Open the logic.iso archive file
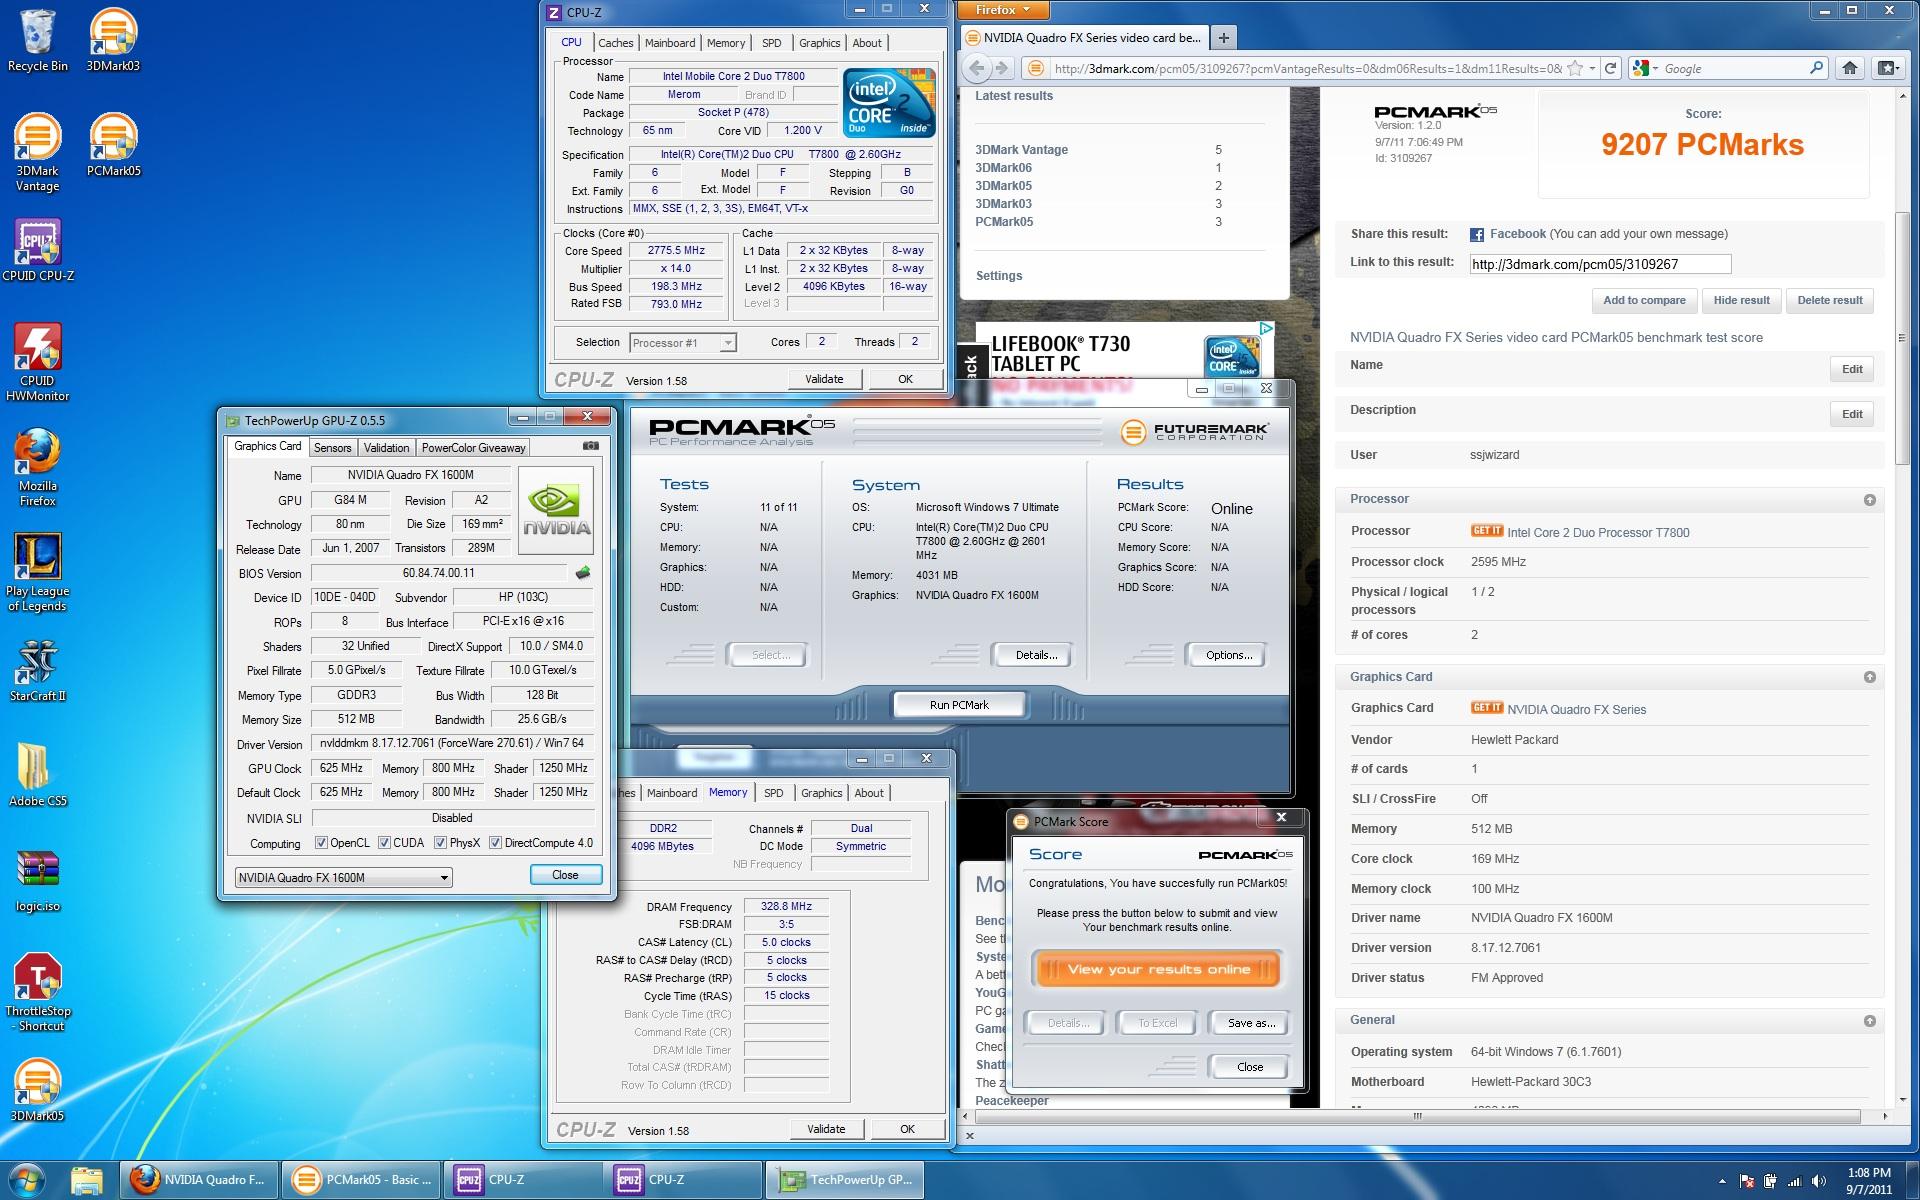Viewport: 1920px width, 1200px height. click(x=38, y=881)
